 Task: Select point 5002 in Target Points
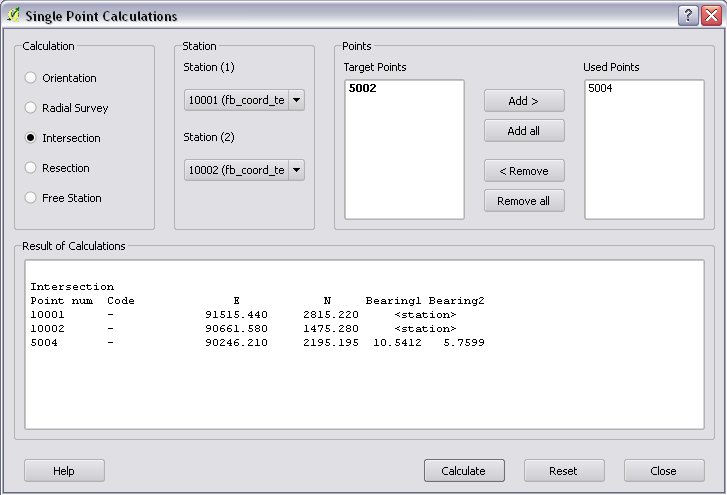(361, 89)
